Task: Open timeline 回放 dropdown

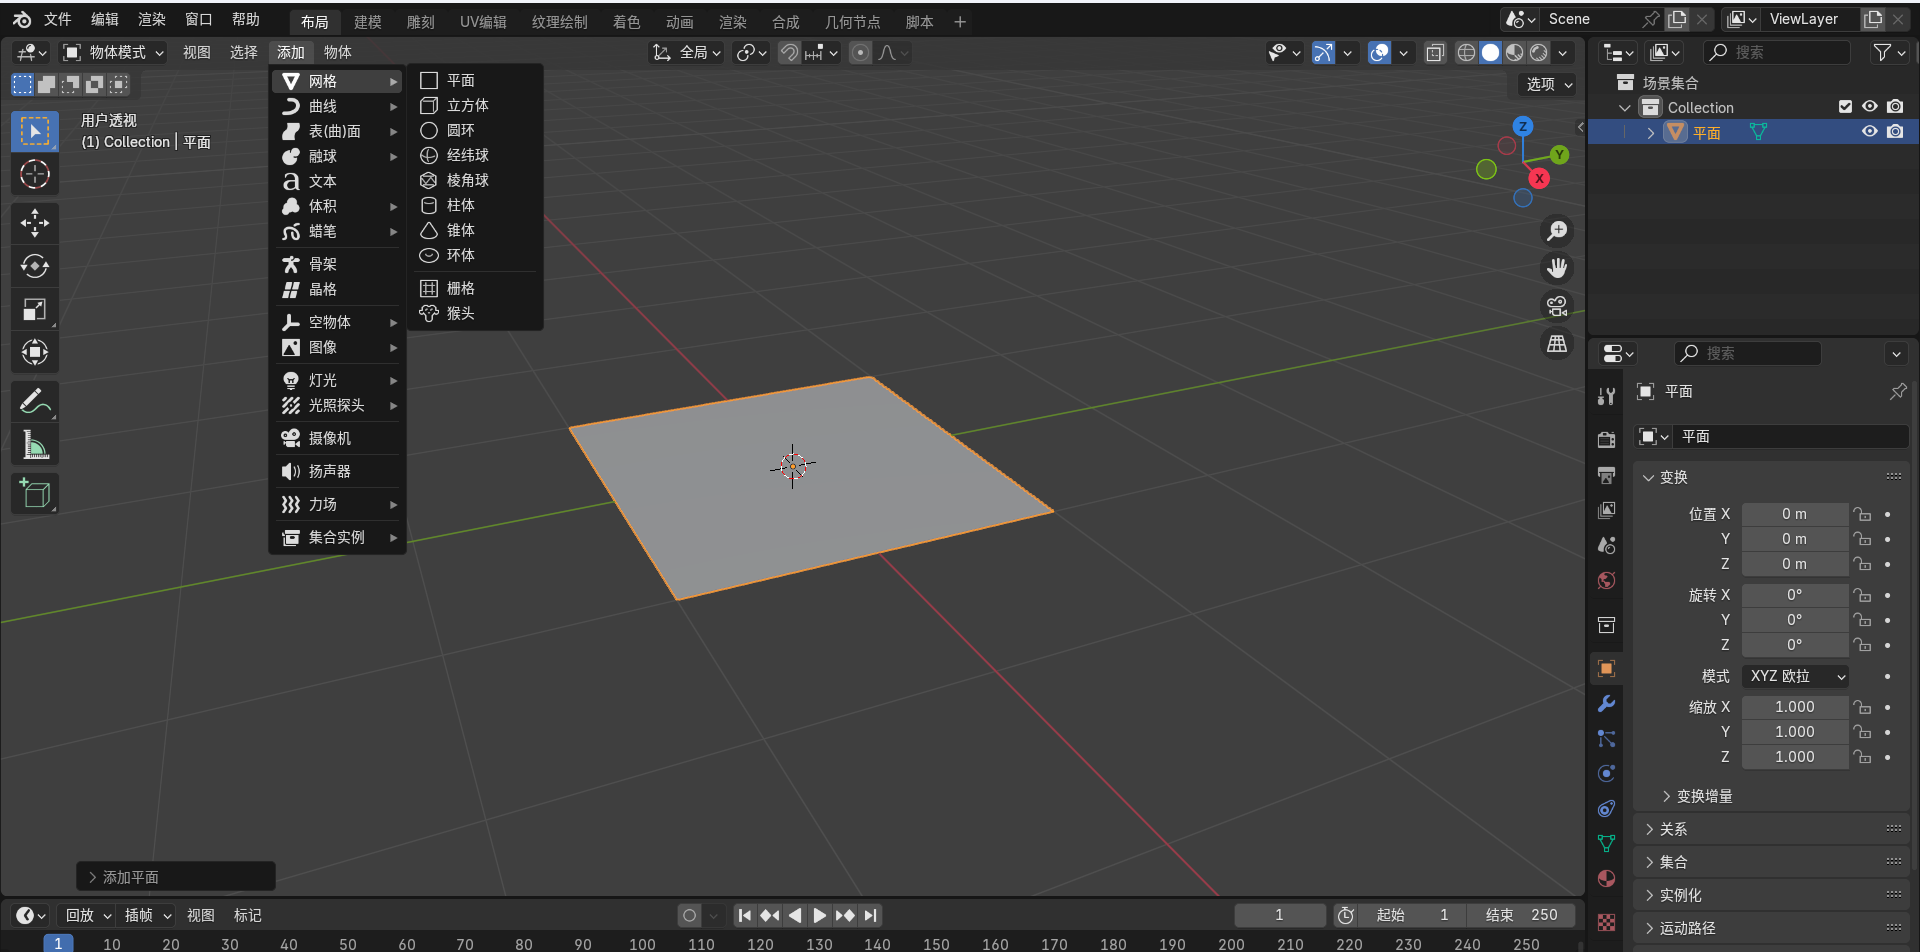Action: tap(88, 915)
